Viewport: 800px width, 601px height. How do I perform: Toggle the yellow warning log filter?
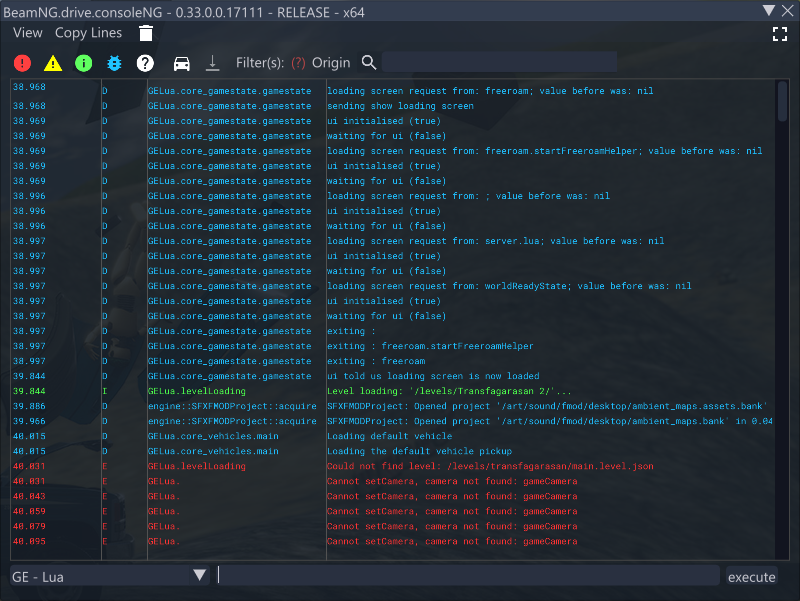coord(53,63)
